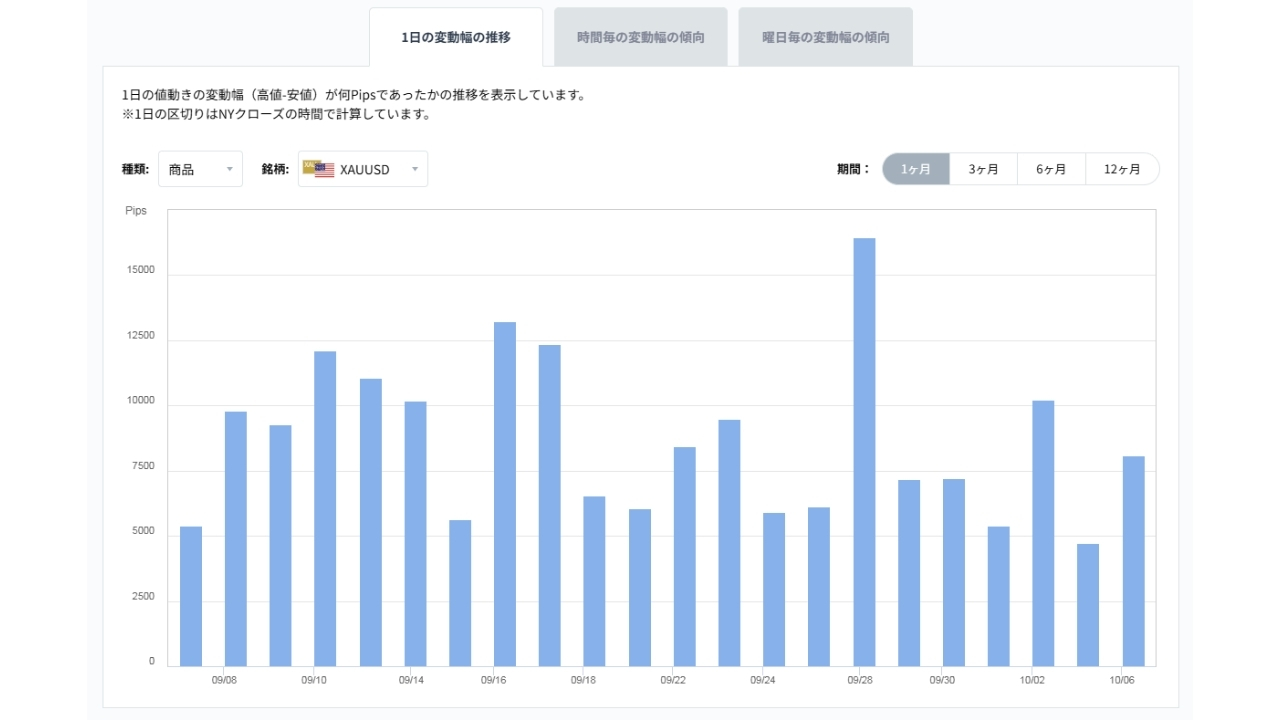The height and width of the screenshot is (720, 1280).
Task: Click the 09/08 x-axis date label
Action: 224,680
